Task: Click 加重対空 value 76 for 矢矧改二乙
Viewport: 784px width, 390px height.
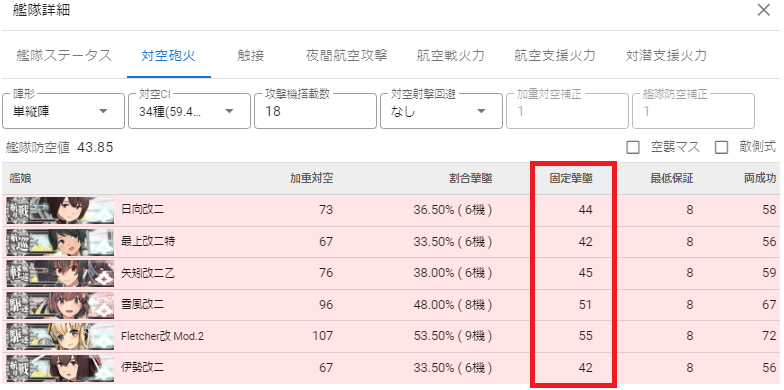Action: pos(326,274)
